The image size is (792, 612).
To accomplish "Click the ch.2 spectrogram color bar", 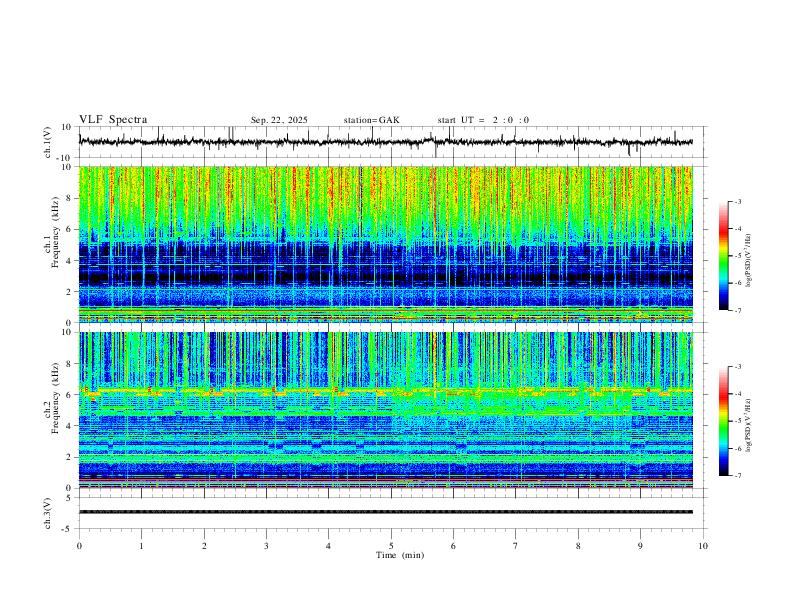I will [x=723, y=421].
